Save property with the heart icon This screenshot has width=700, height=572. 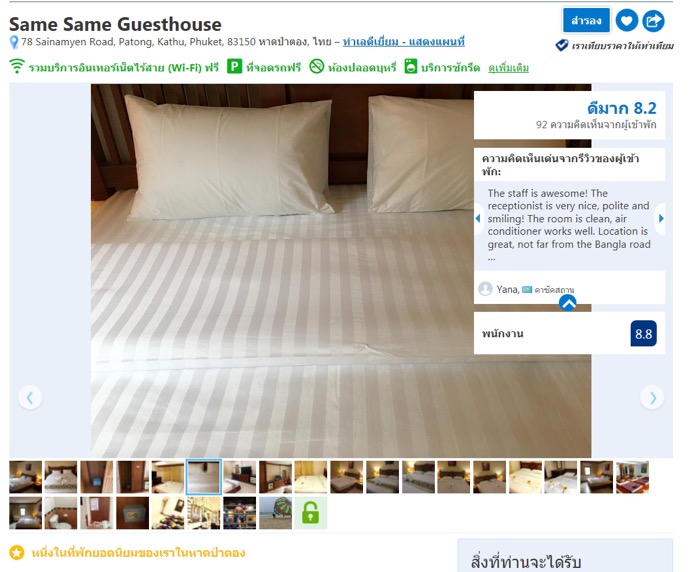click(627, 21)
